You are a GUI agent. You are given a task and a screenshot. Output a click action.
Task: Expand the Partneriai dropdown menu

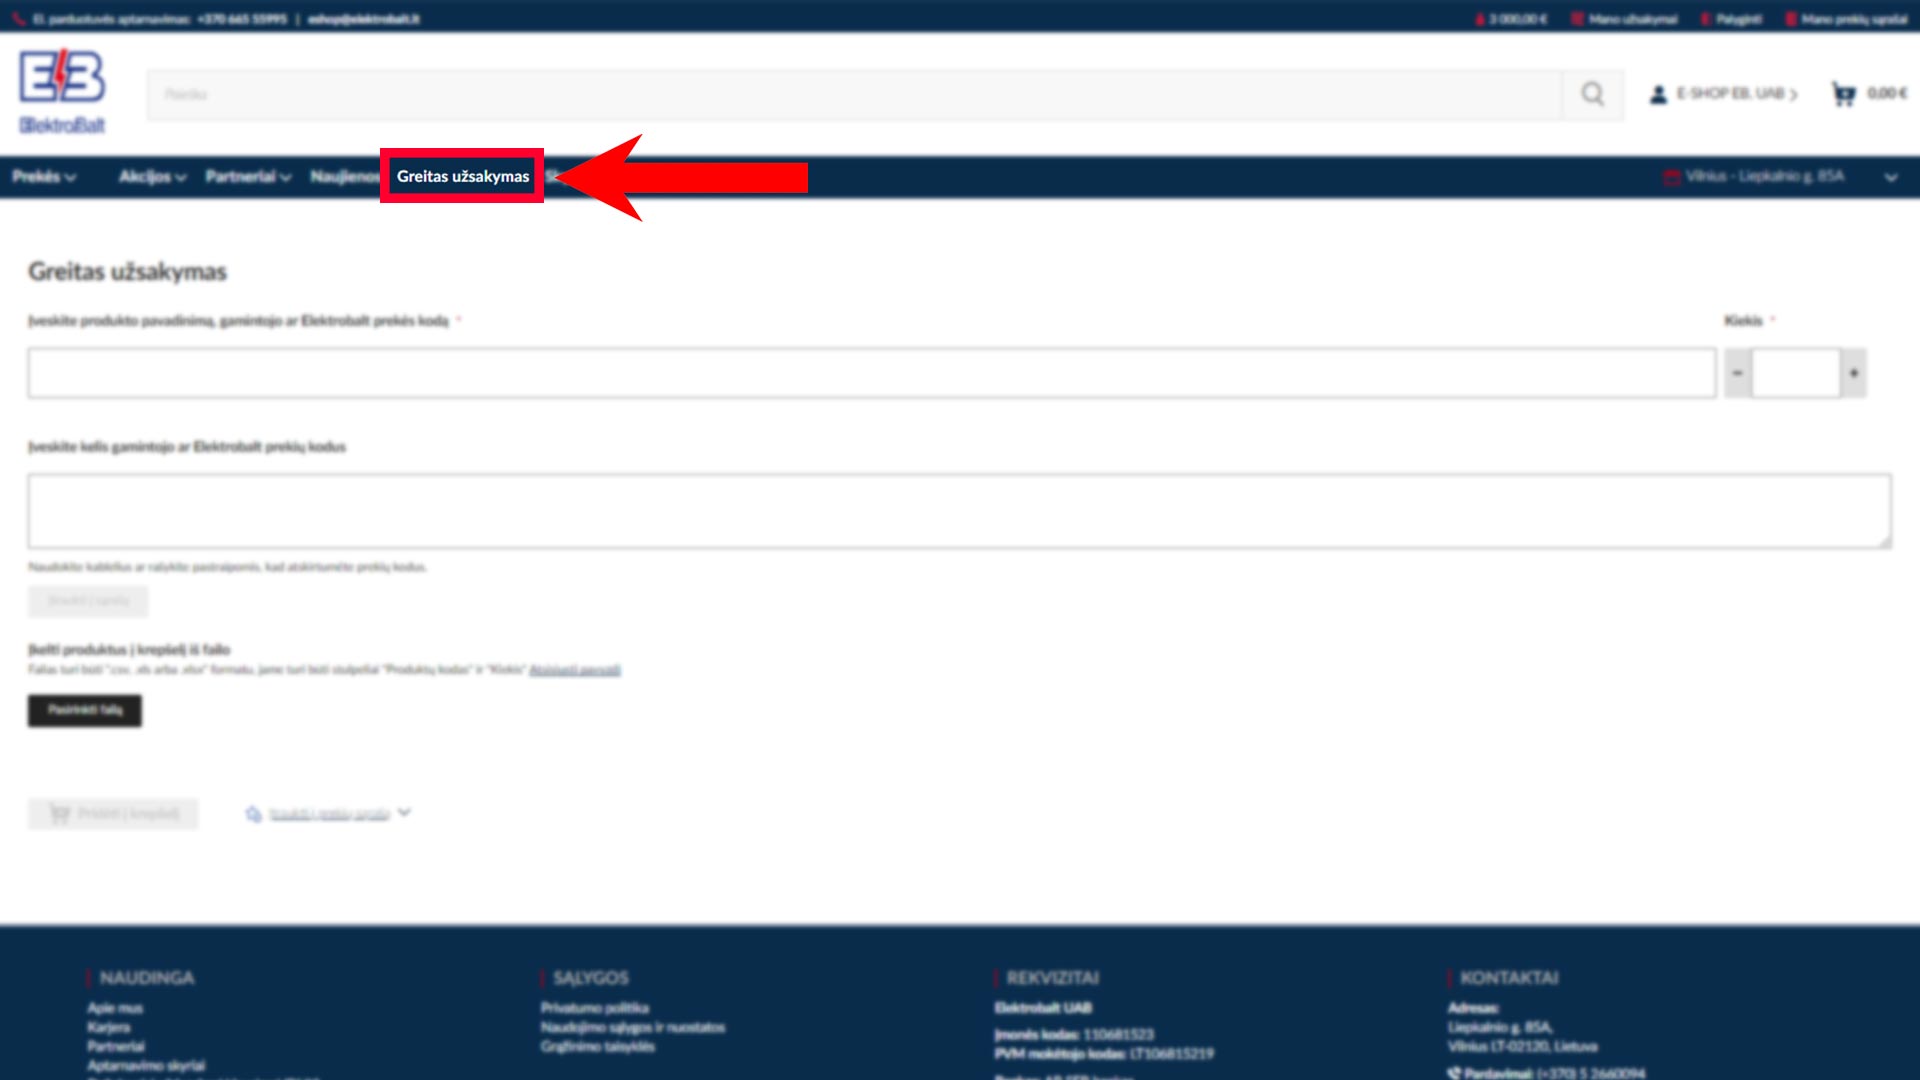click(x=248, y=177)
